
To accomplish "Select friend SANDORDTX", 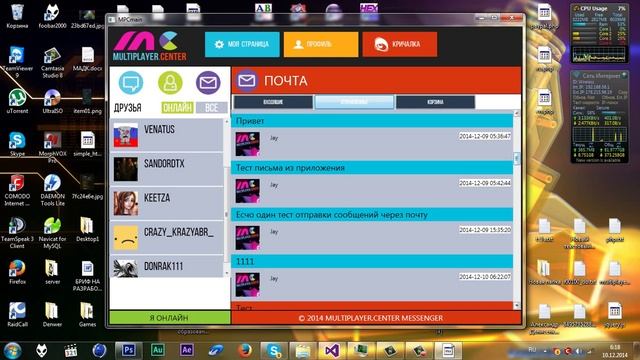I will pos(167,169).
